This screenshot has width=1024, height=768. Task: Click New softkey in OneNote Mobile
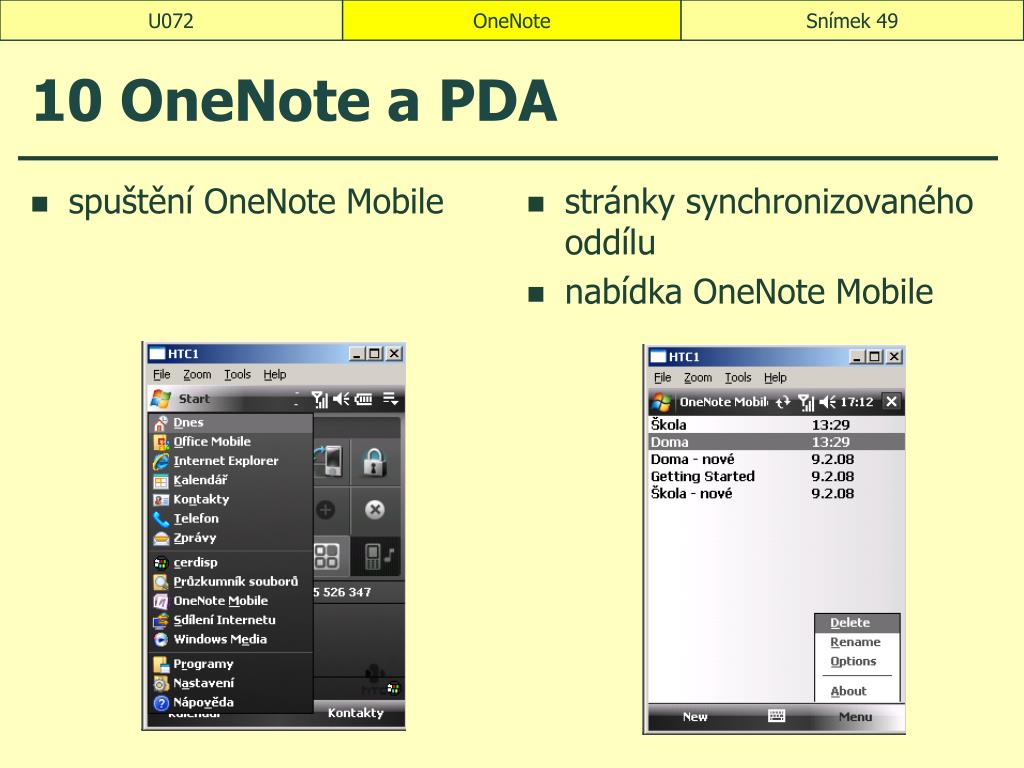[x=695, y=716]
